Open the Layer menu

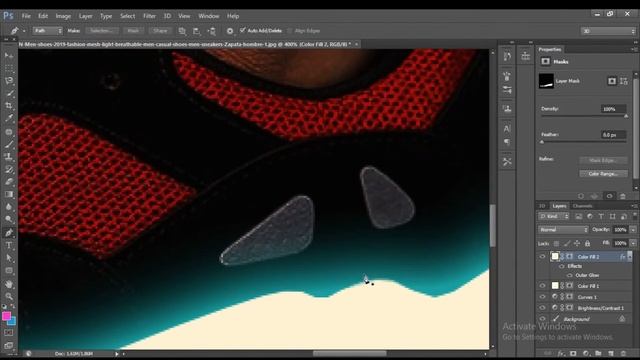pyautogui.click(x=85, y=16)
